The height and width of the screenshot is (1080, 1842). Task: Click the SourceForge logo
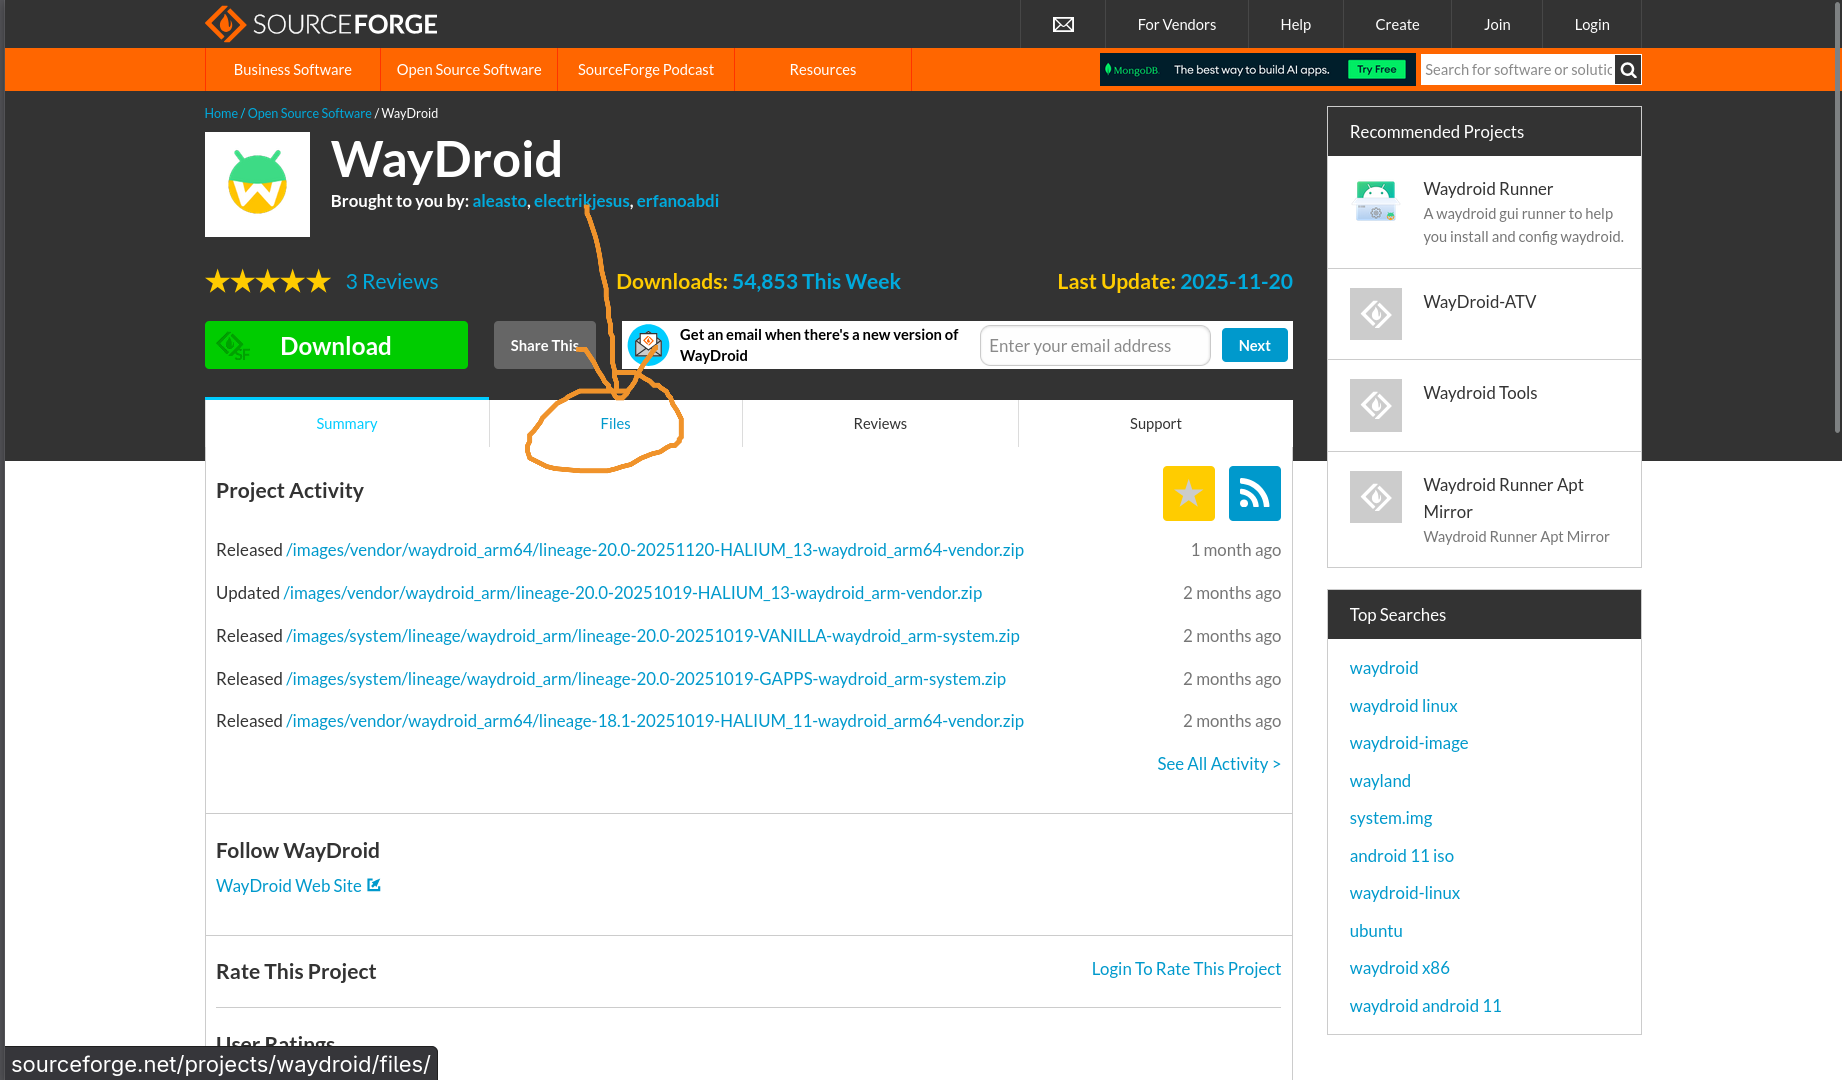pos(320,23)
